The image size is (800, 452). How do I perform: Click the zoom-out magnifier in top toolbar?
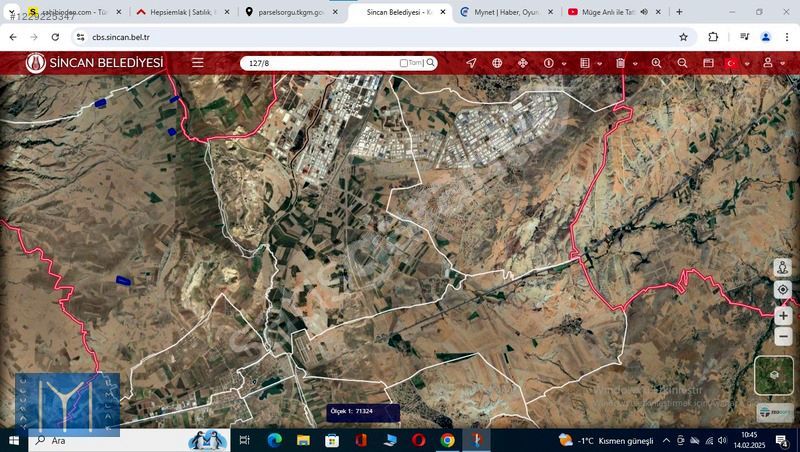682,63
